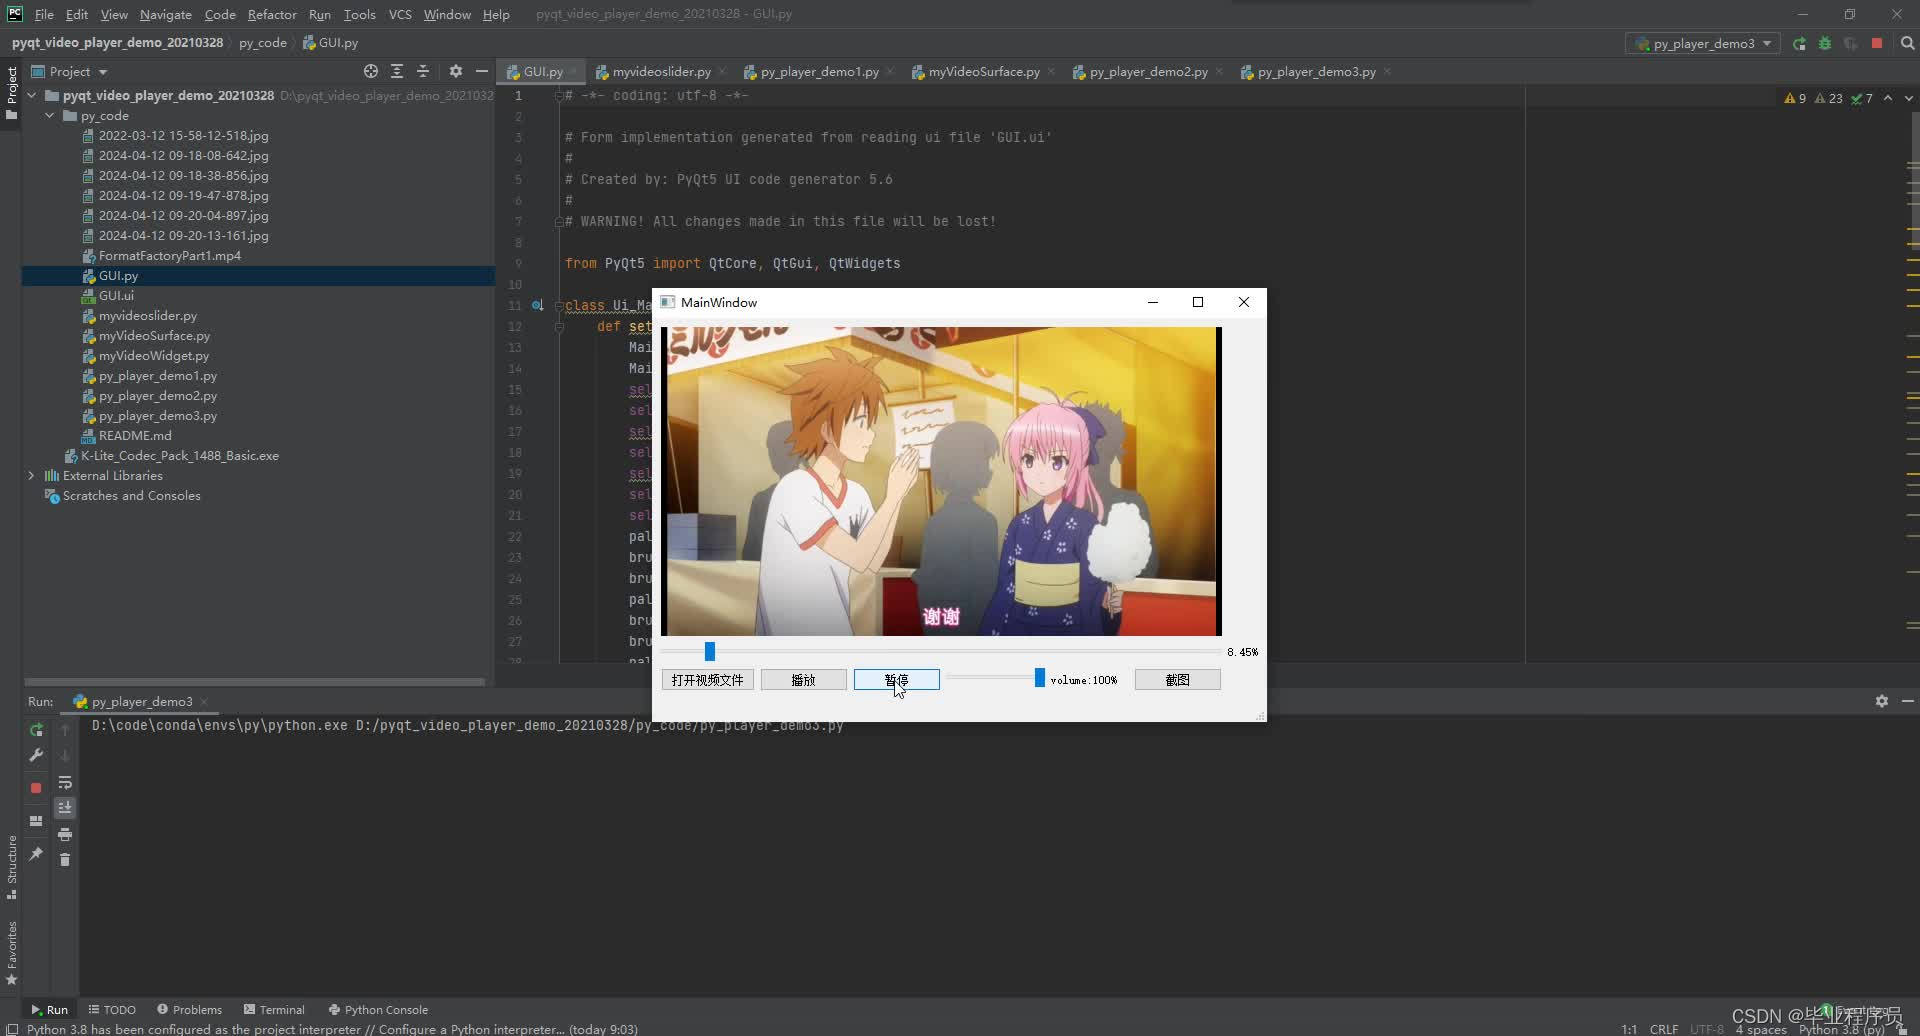Toggle the code fold marker on line 1
The image size is (1920, 1036).
pyautogui.click(x=559, y=95)
